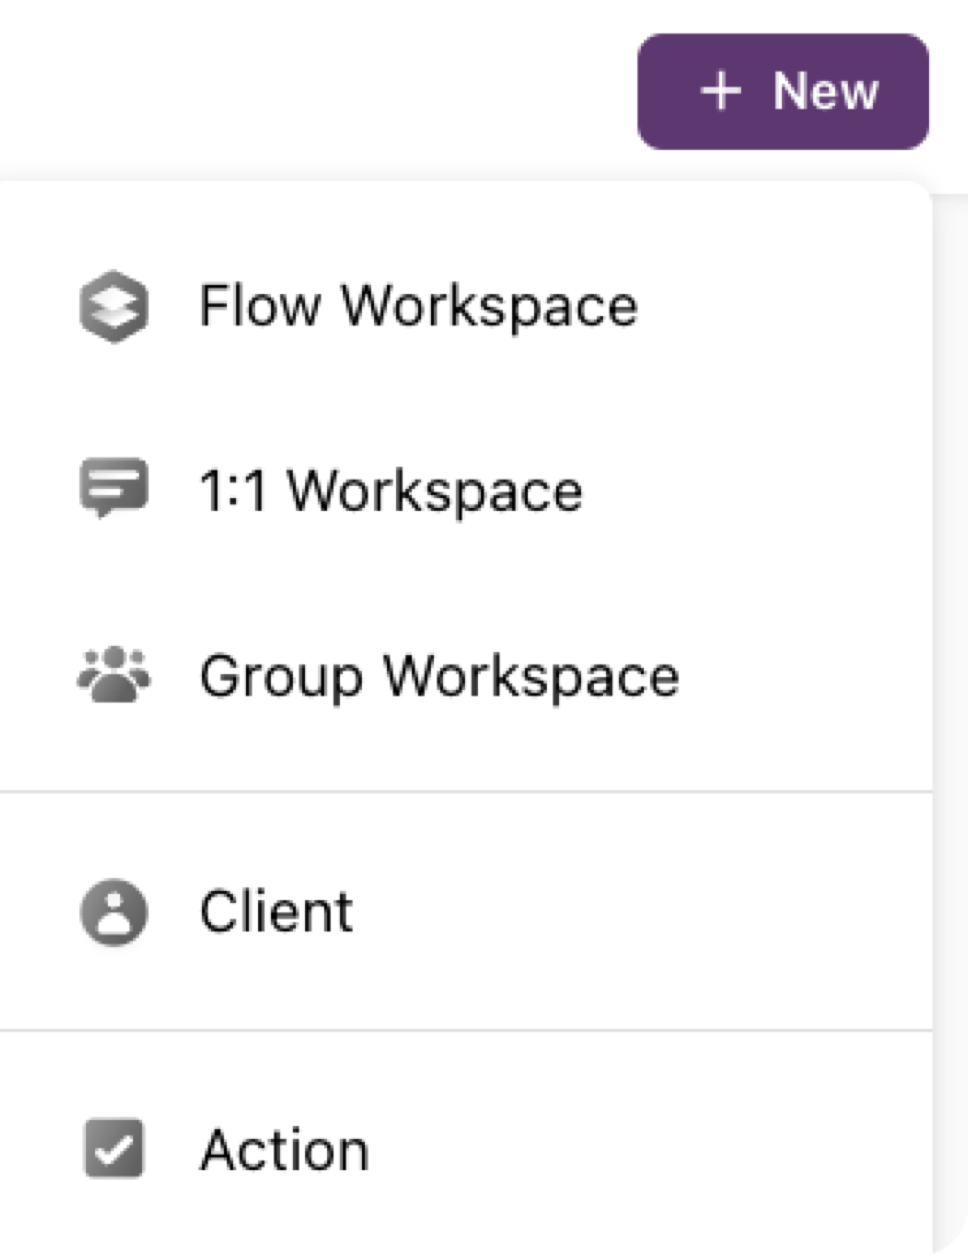
Task: Add a new Action via the menu
Action: 465,1149
